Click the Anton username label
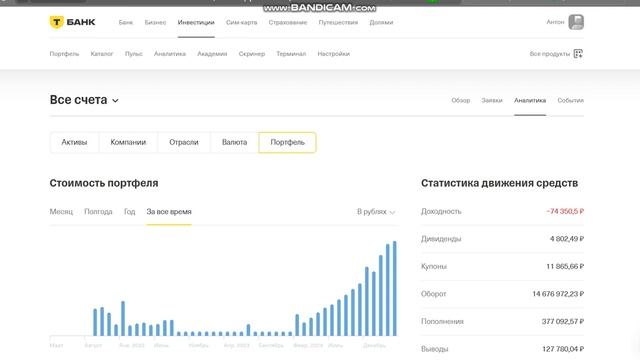 555,22
